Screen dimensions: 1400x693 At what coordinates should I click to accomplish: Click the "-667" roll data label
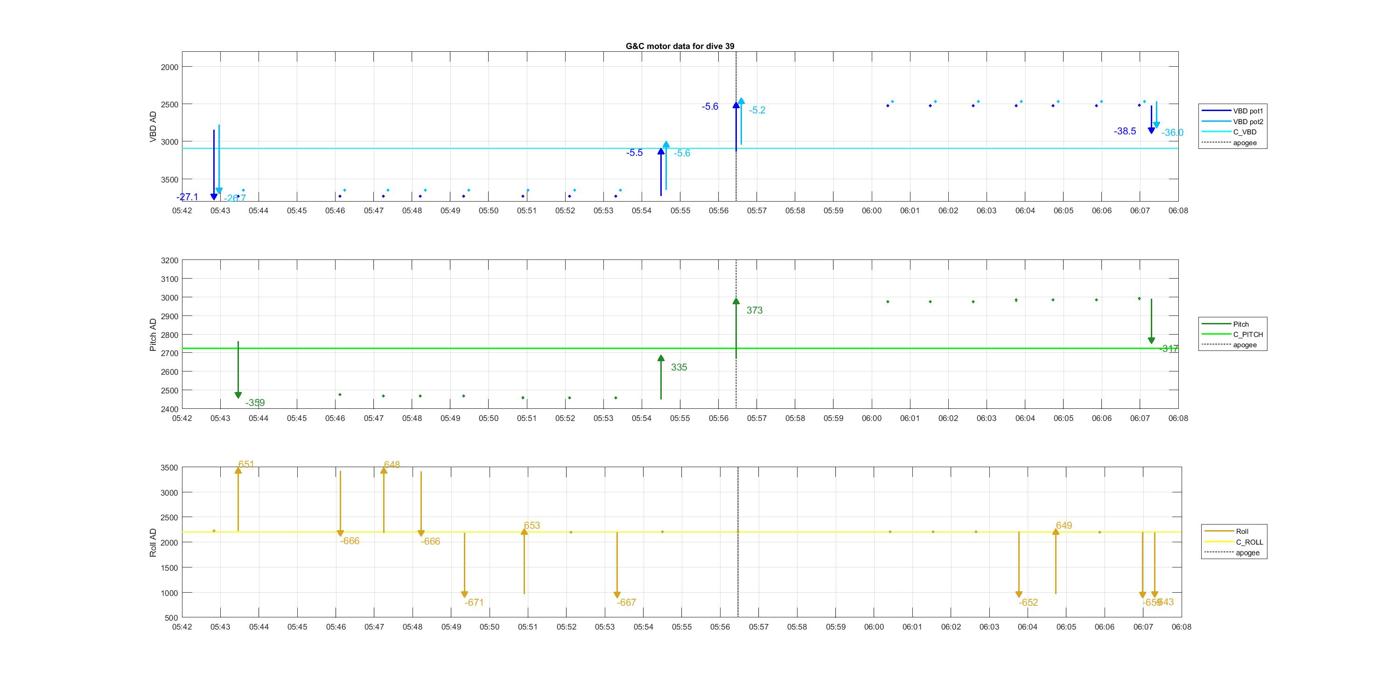(626, 602)
